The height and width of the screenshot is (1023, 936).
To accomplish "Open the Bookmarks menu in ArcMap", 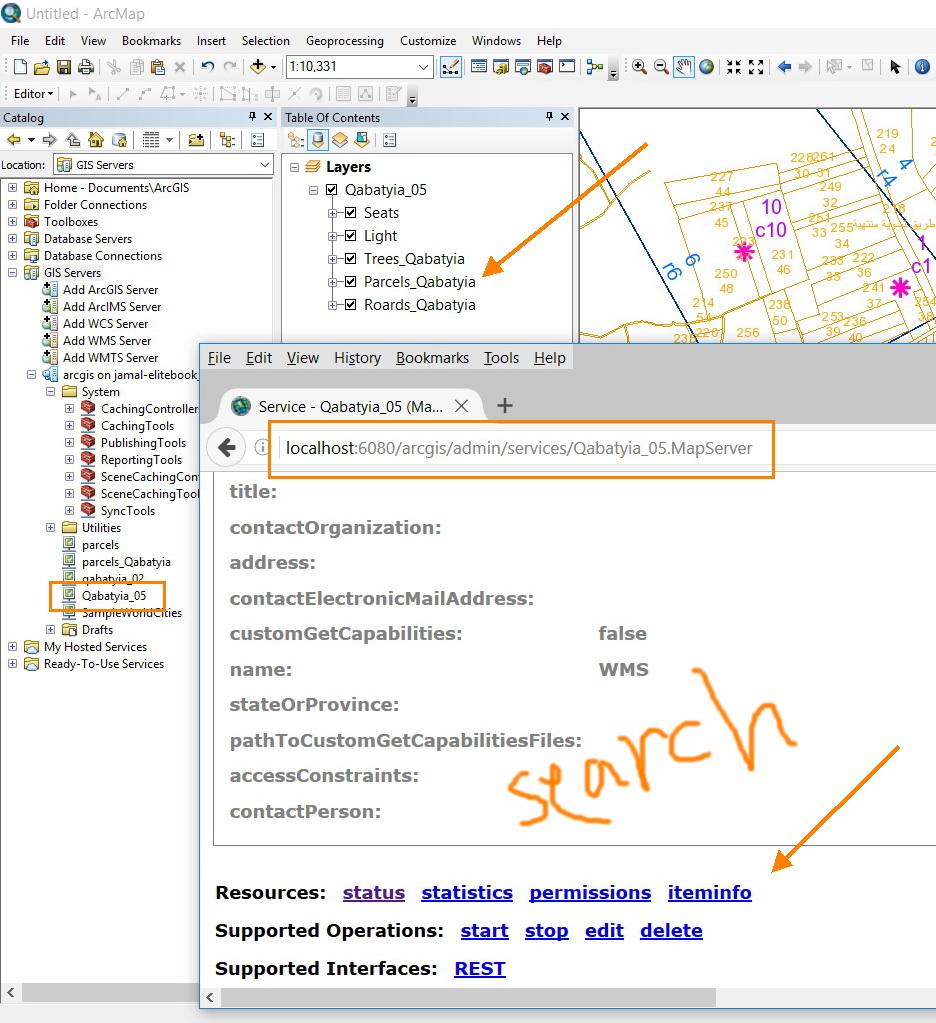I will coord(151,40).
